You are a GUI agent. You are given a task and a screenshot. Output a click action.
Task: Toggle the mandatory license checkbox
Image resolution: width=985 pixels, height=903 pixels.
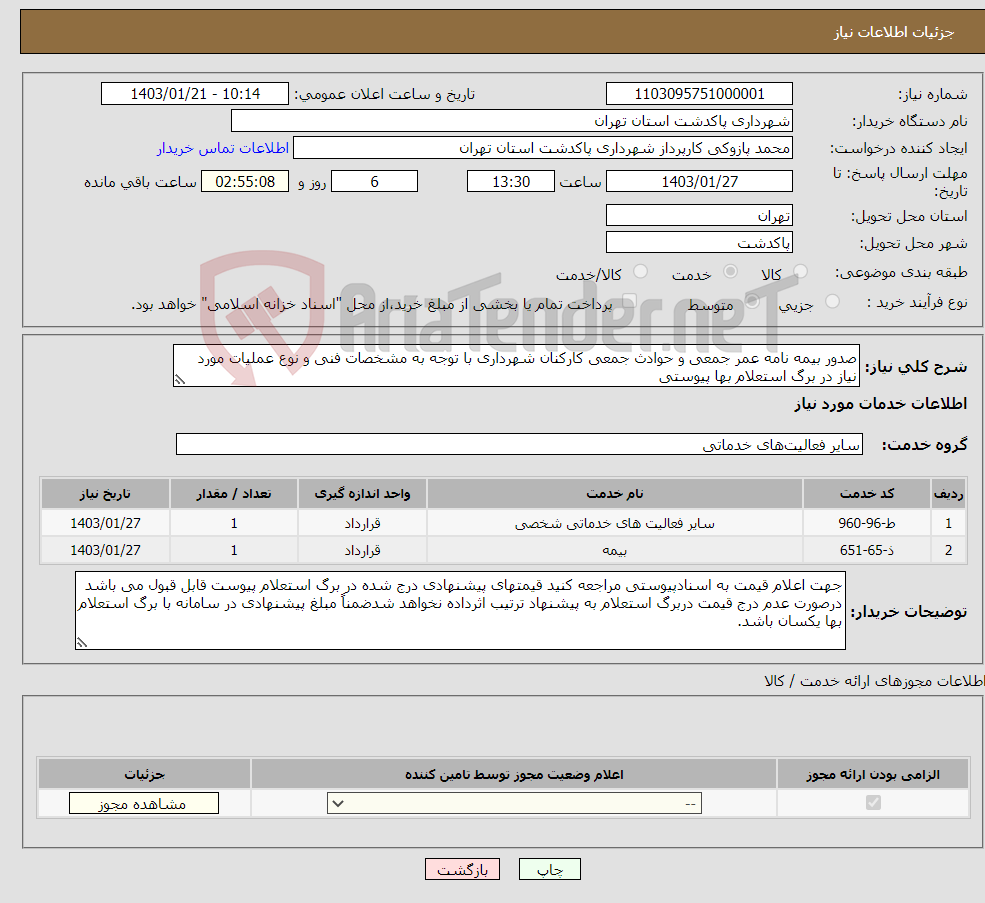(x=873, y=802)
